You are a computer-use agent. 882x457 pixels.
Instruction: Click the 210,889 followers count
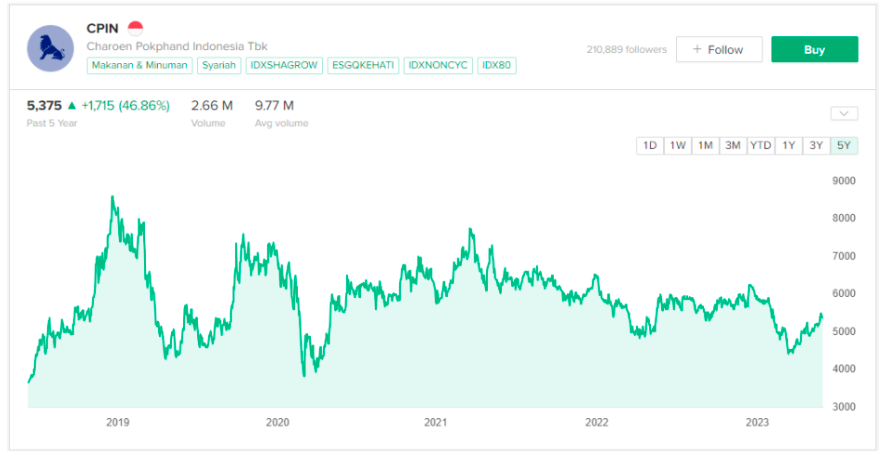click(627, 50)
